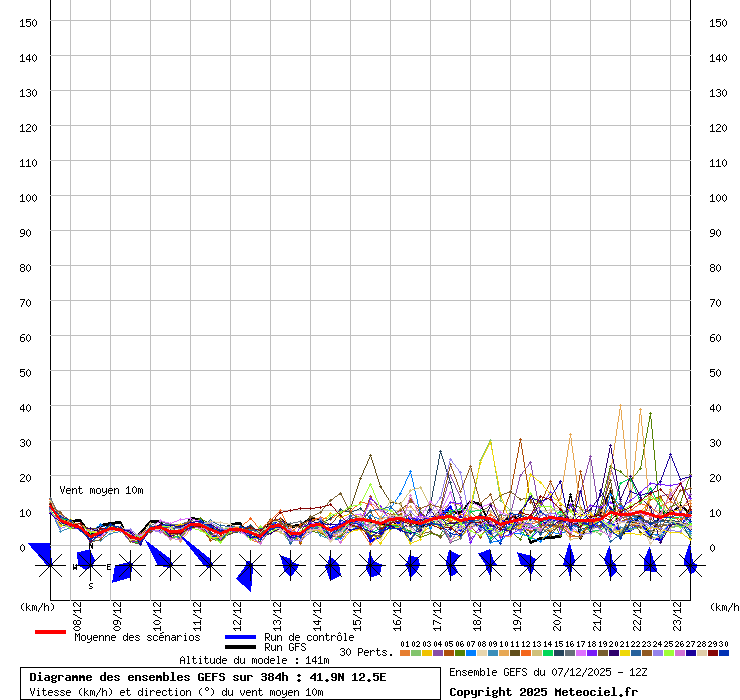Click the wind rose above the 20/12 label

pos(569,566)
